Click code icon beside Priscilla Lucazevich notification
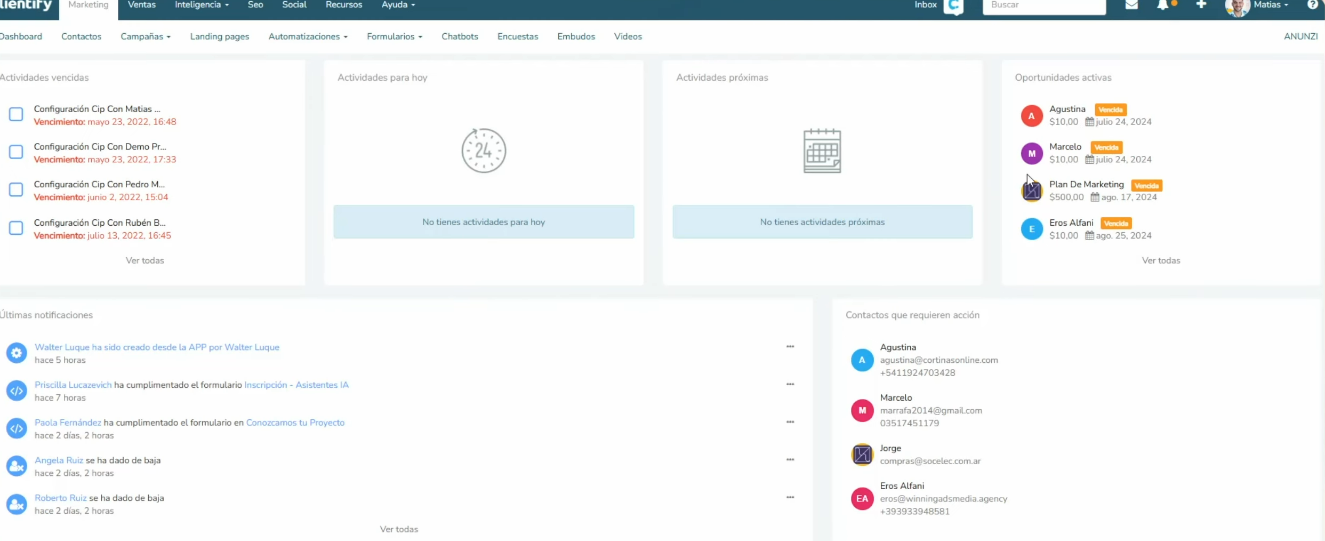 tap(16, 390)
